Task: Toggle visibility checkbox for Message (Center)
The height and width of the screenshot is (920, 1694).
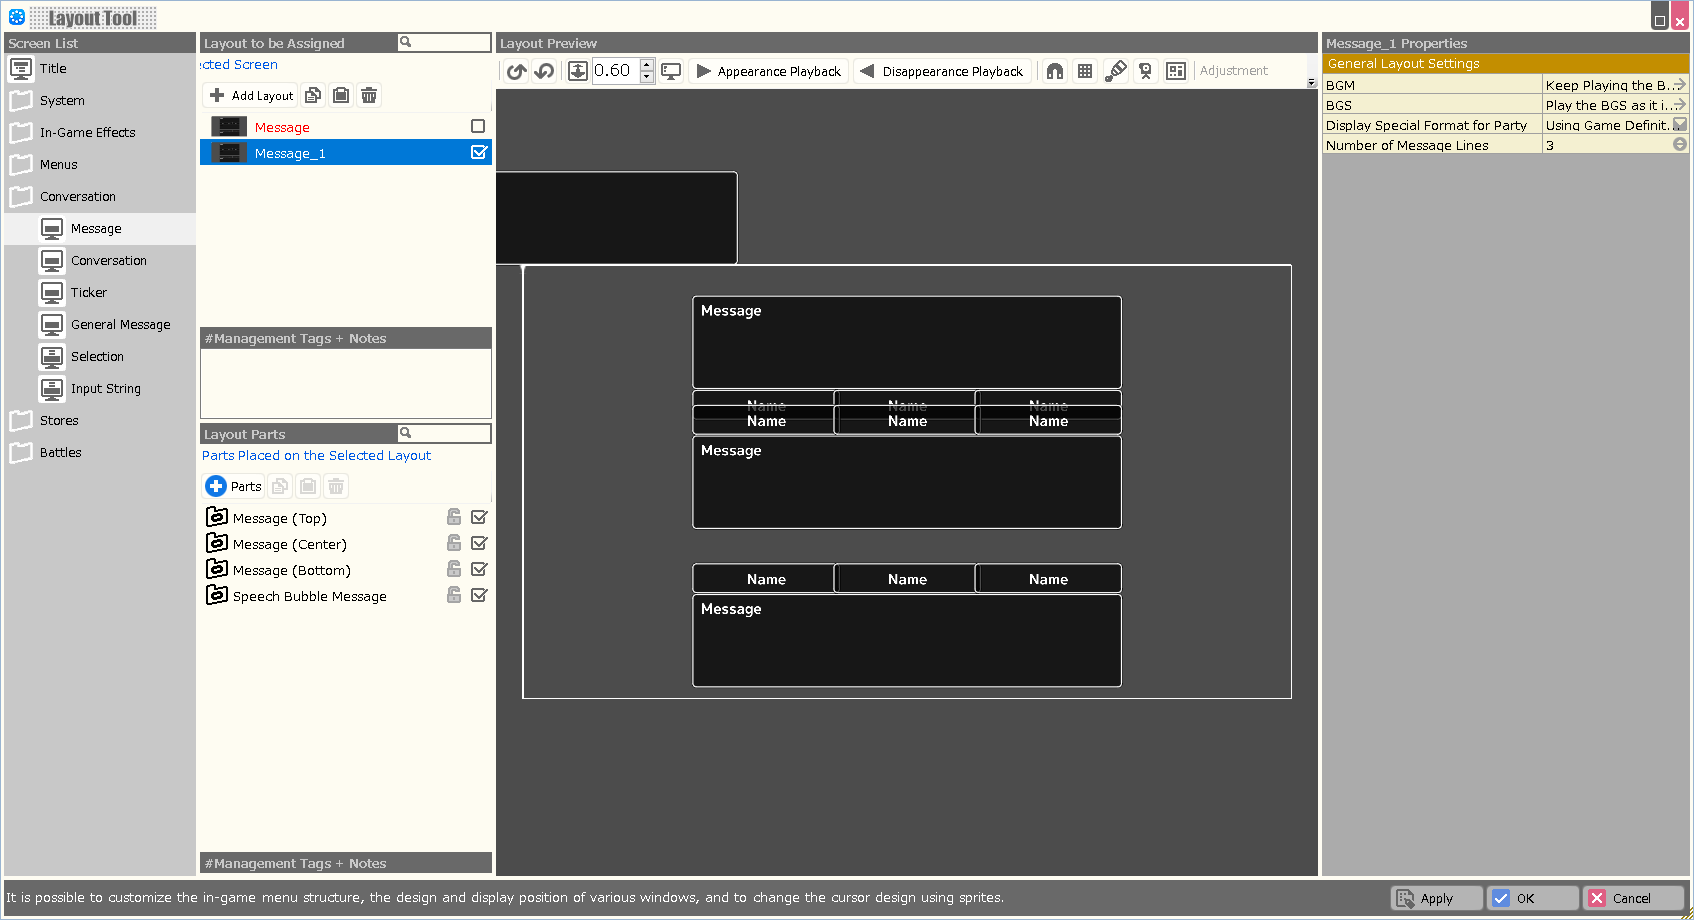Action: point(479,543)
